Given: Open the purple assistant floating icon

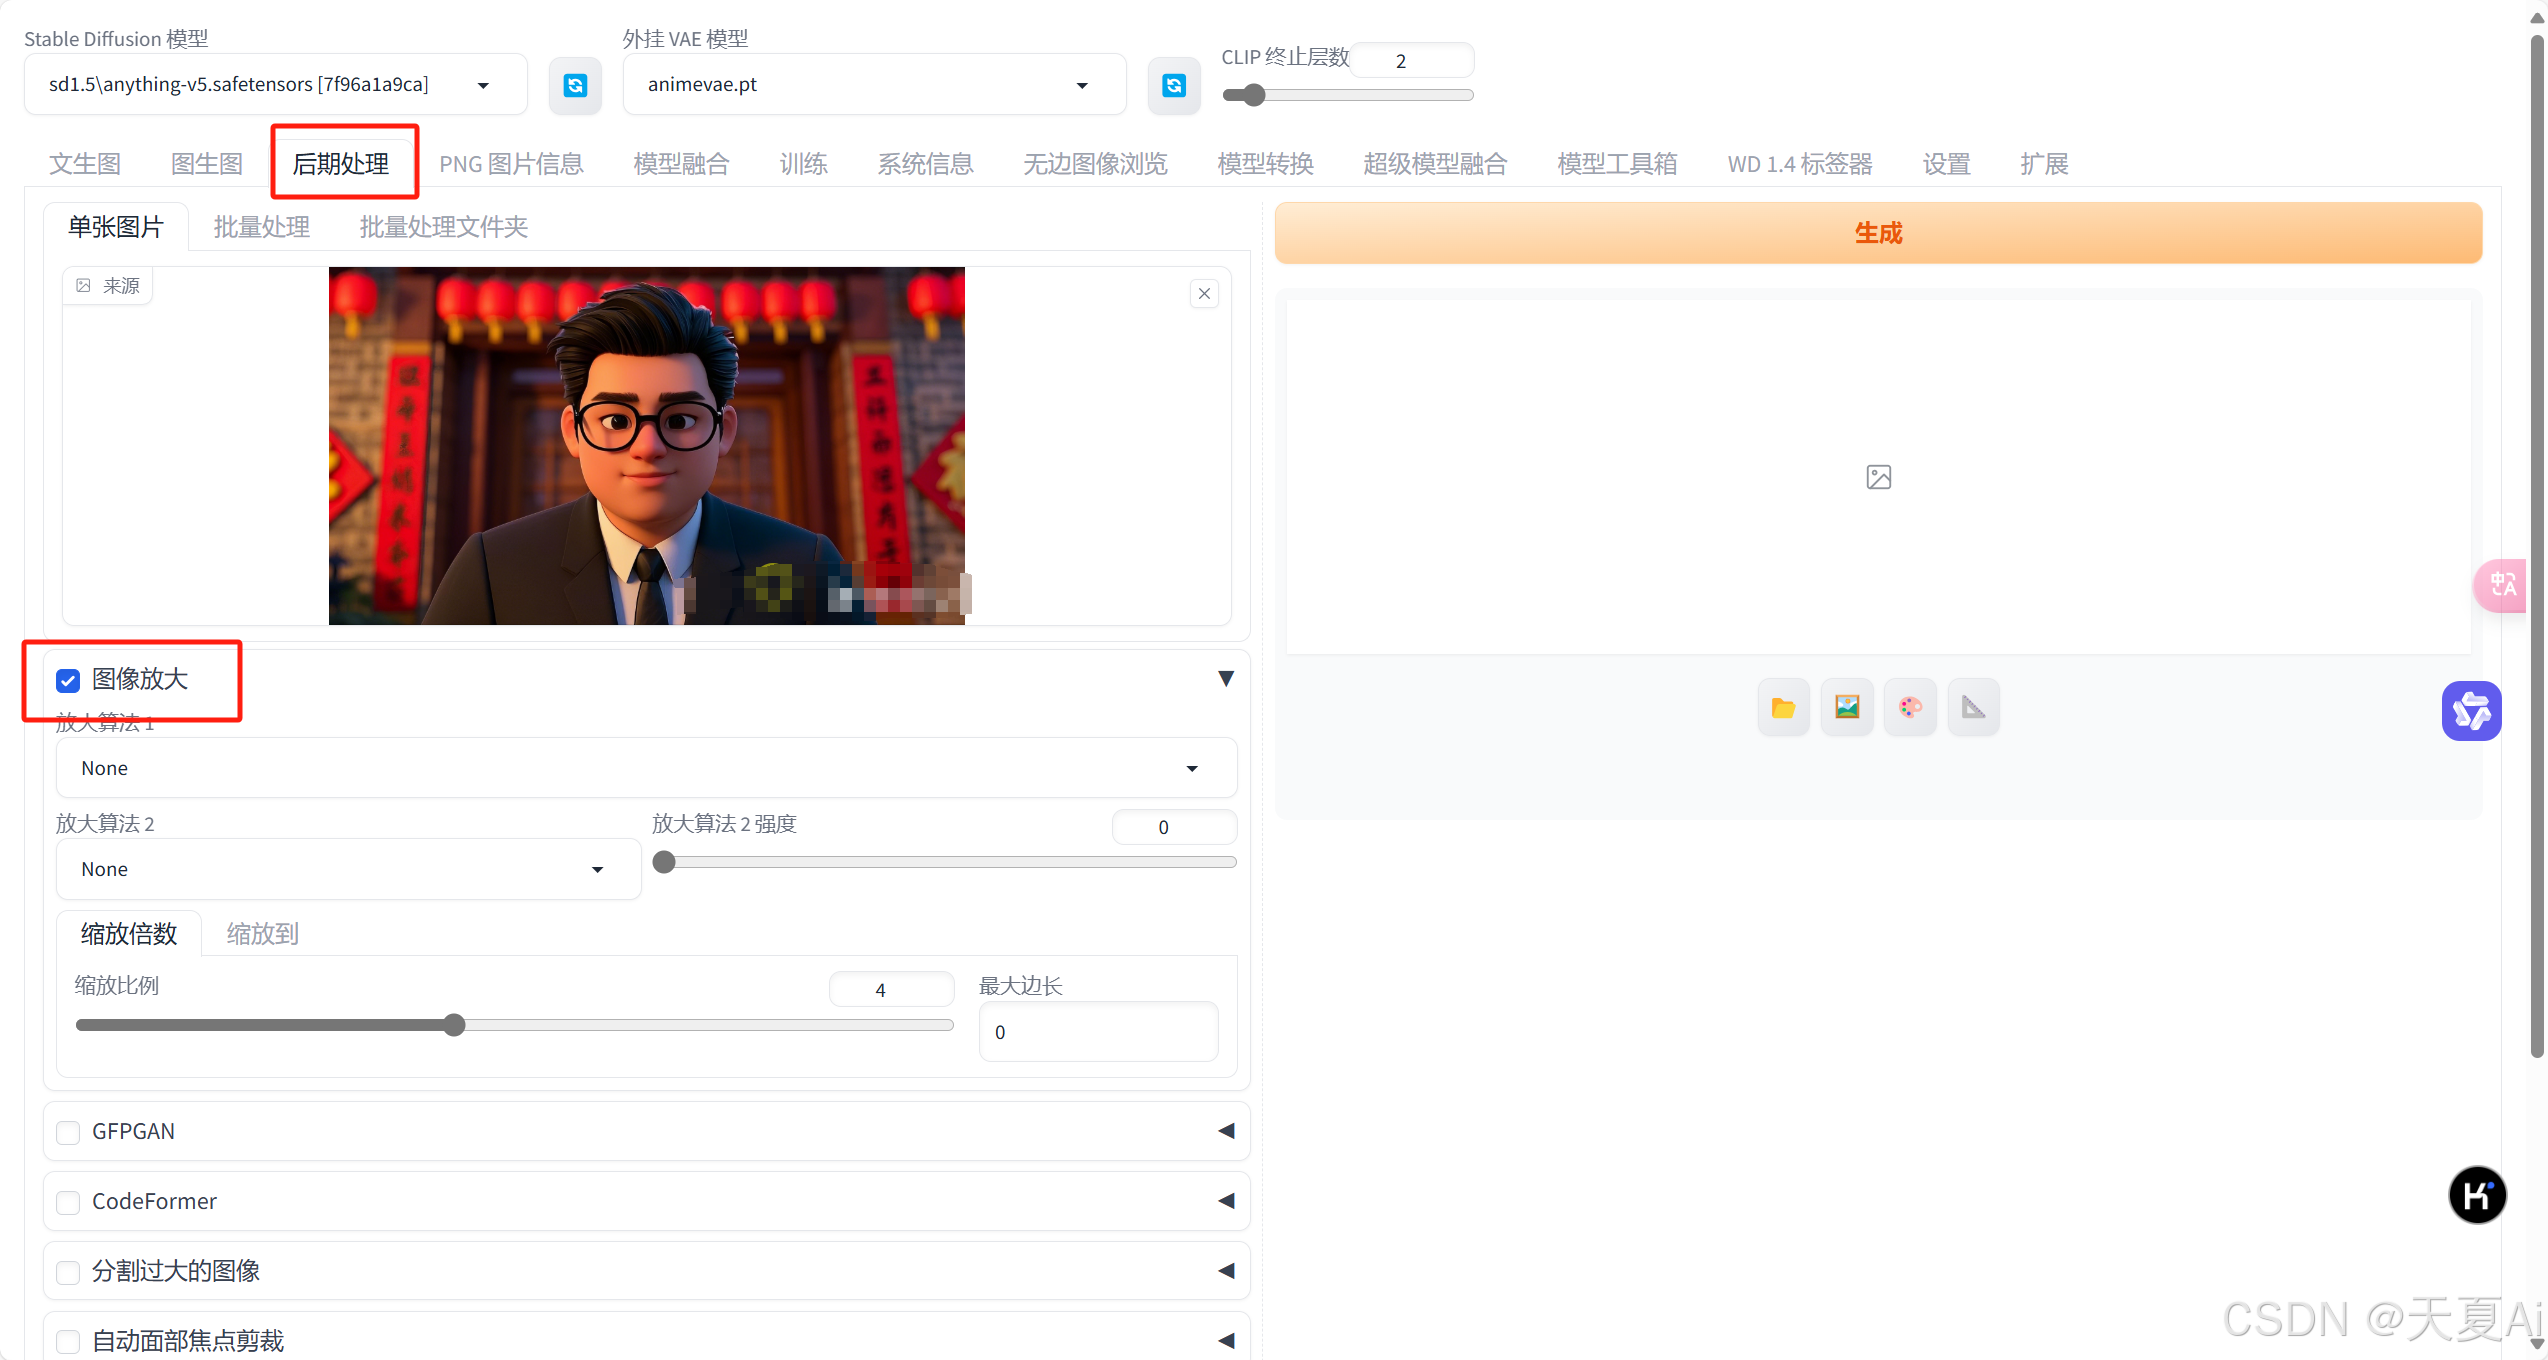Looking at the screenshot, I should click(2471, 711).
